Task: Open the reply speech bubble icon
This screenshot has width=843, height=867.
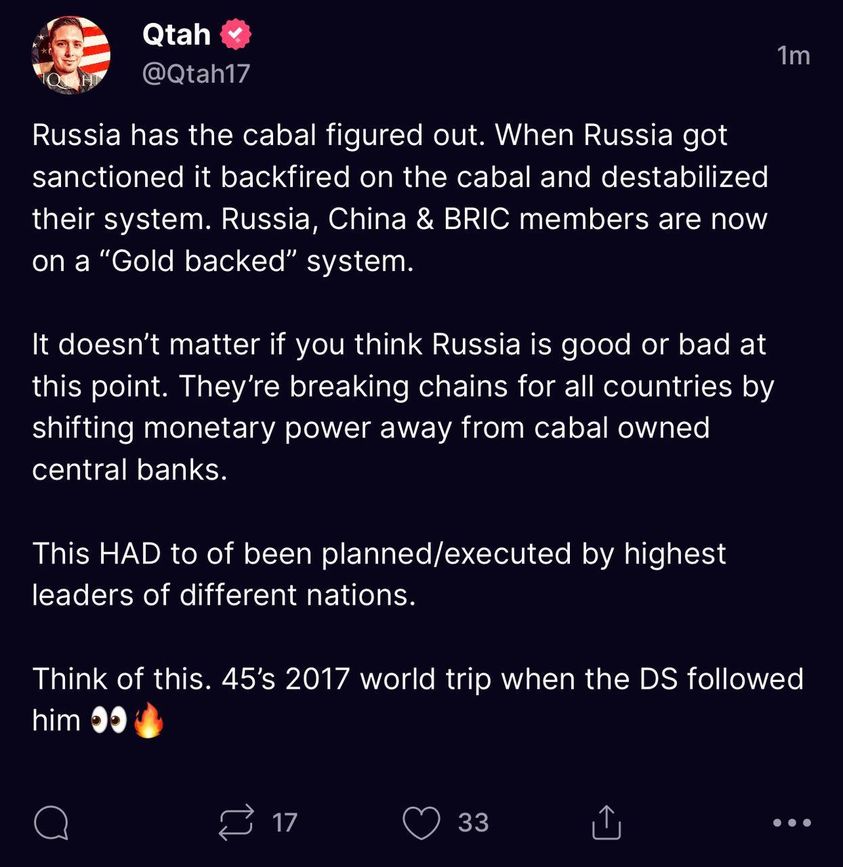Action: (51, 823)
